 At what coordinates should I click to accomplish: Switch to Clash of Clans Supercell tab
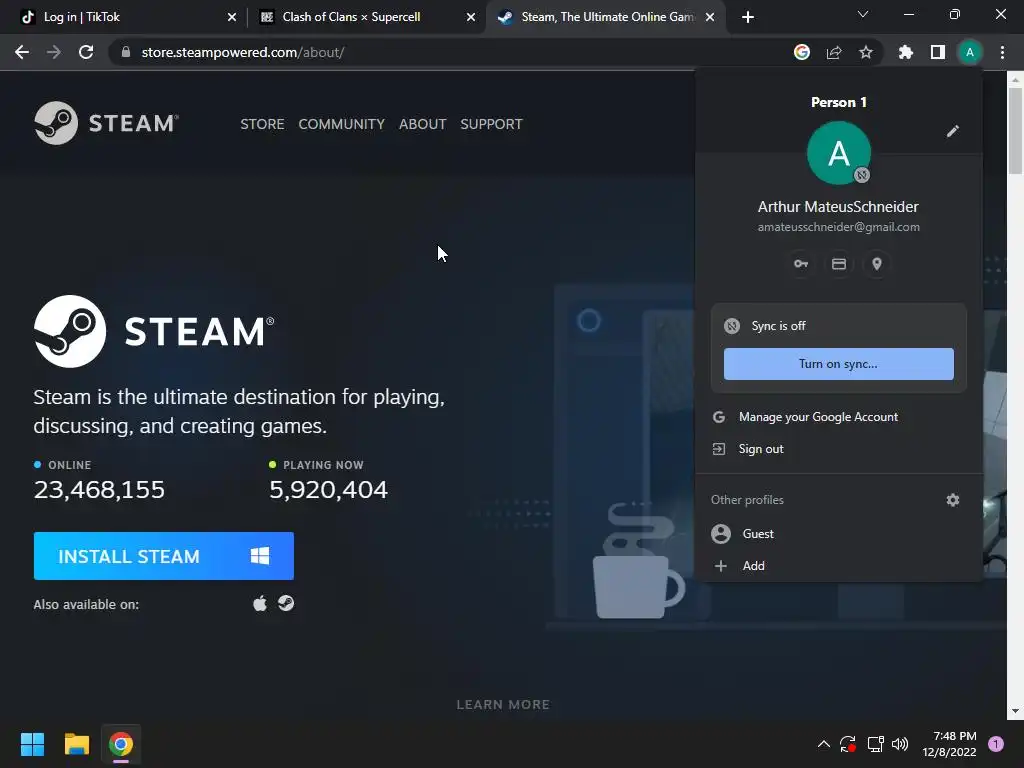tap(367, 17)
